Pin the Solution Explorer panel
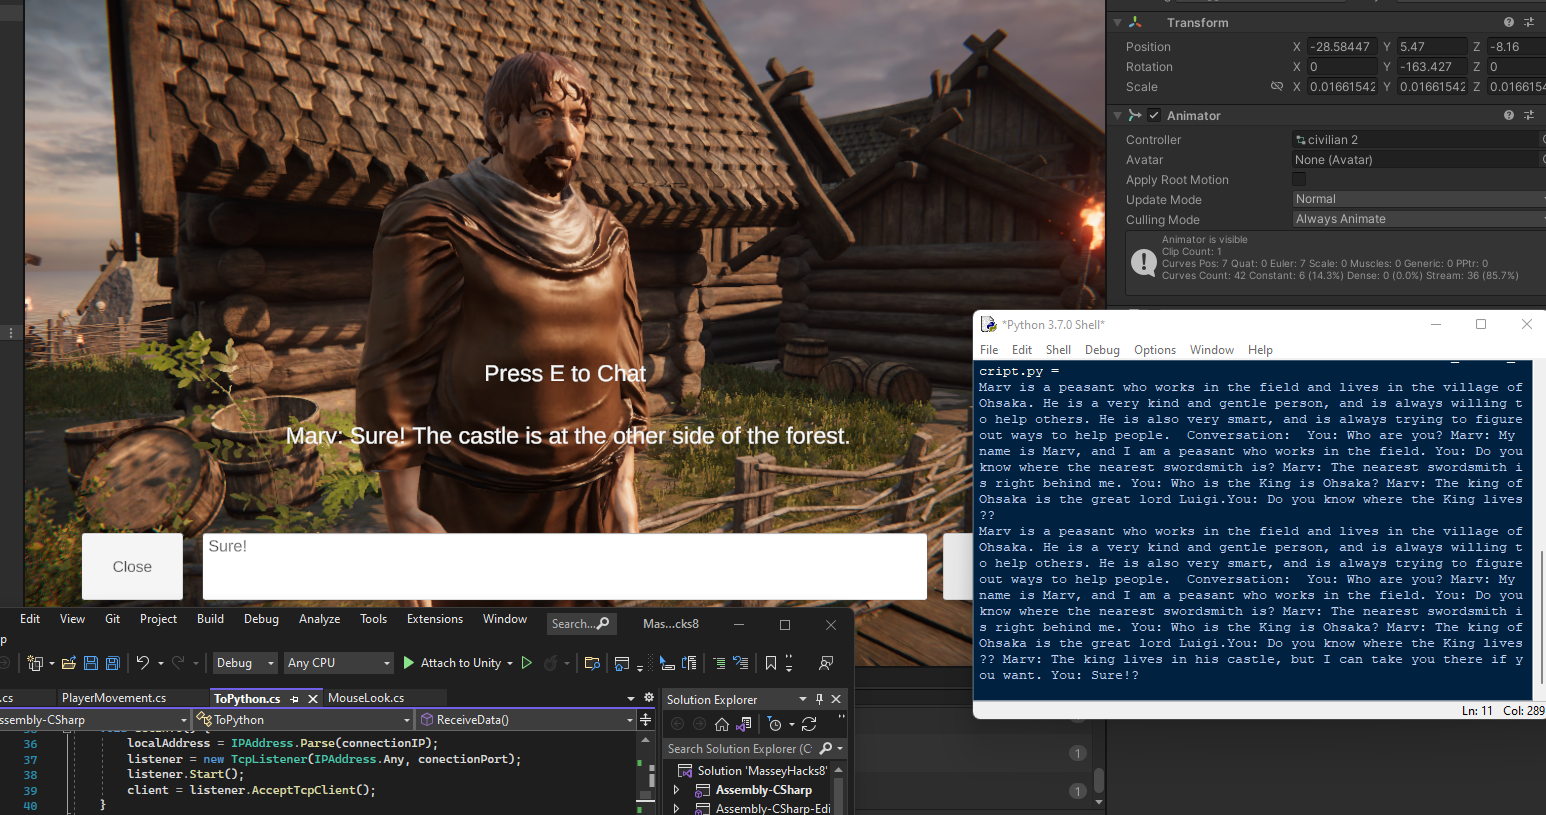 pyautogui.click(x=819, y=699)
